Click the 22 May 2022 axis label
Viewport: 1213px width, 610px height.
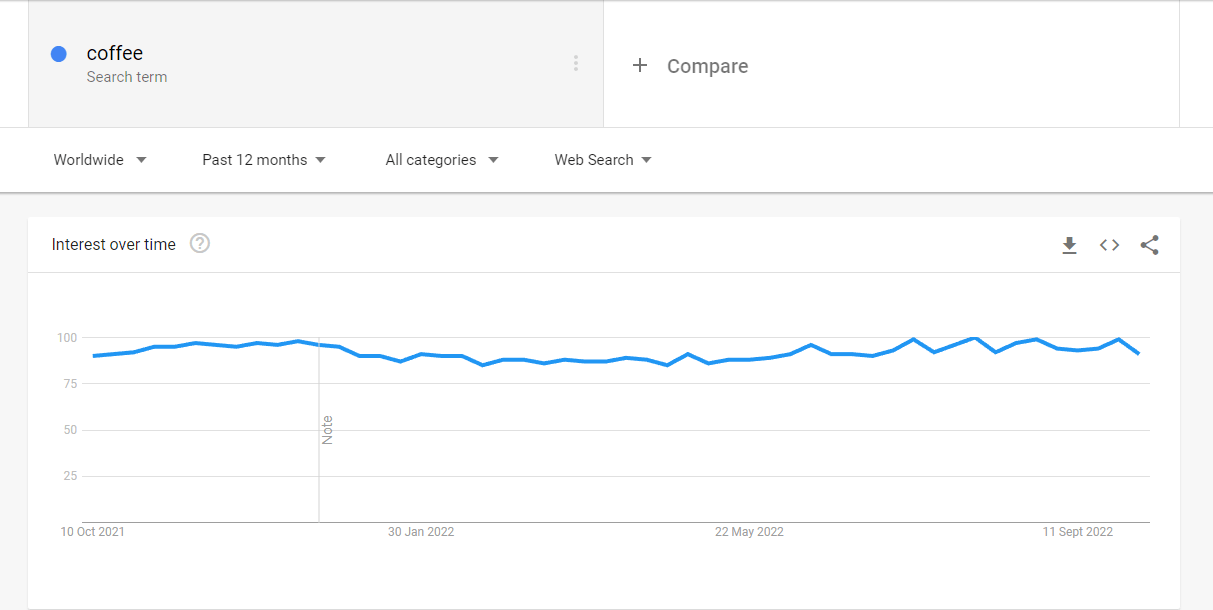pyautogui.click(x=749, y=532)
